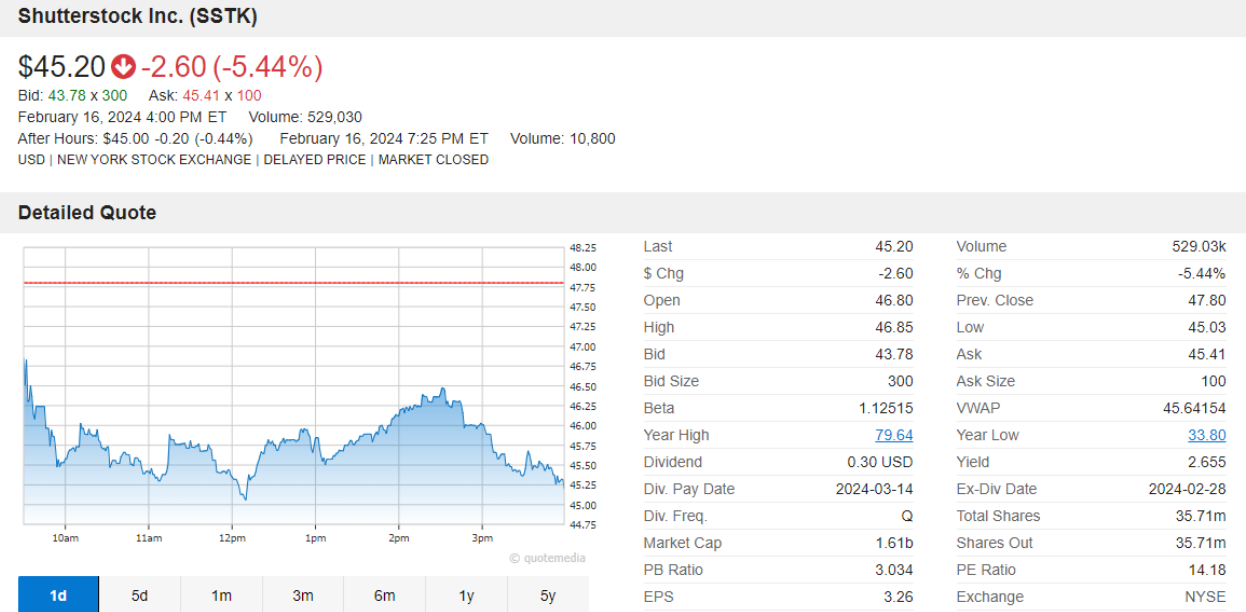Open the Year High 79.64 link
The width and height of the screenshot is (1246, 612).
[x=894, y=435]
